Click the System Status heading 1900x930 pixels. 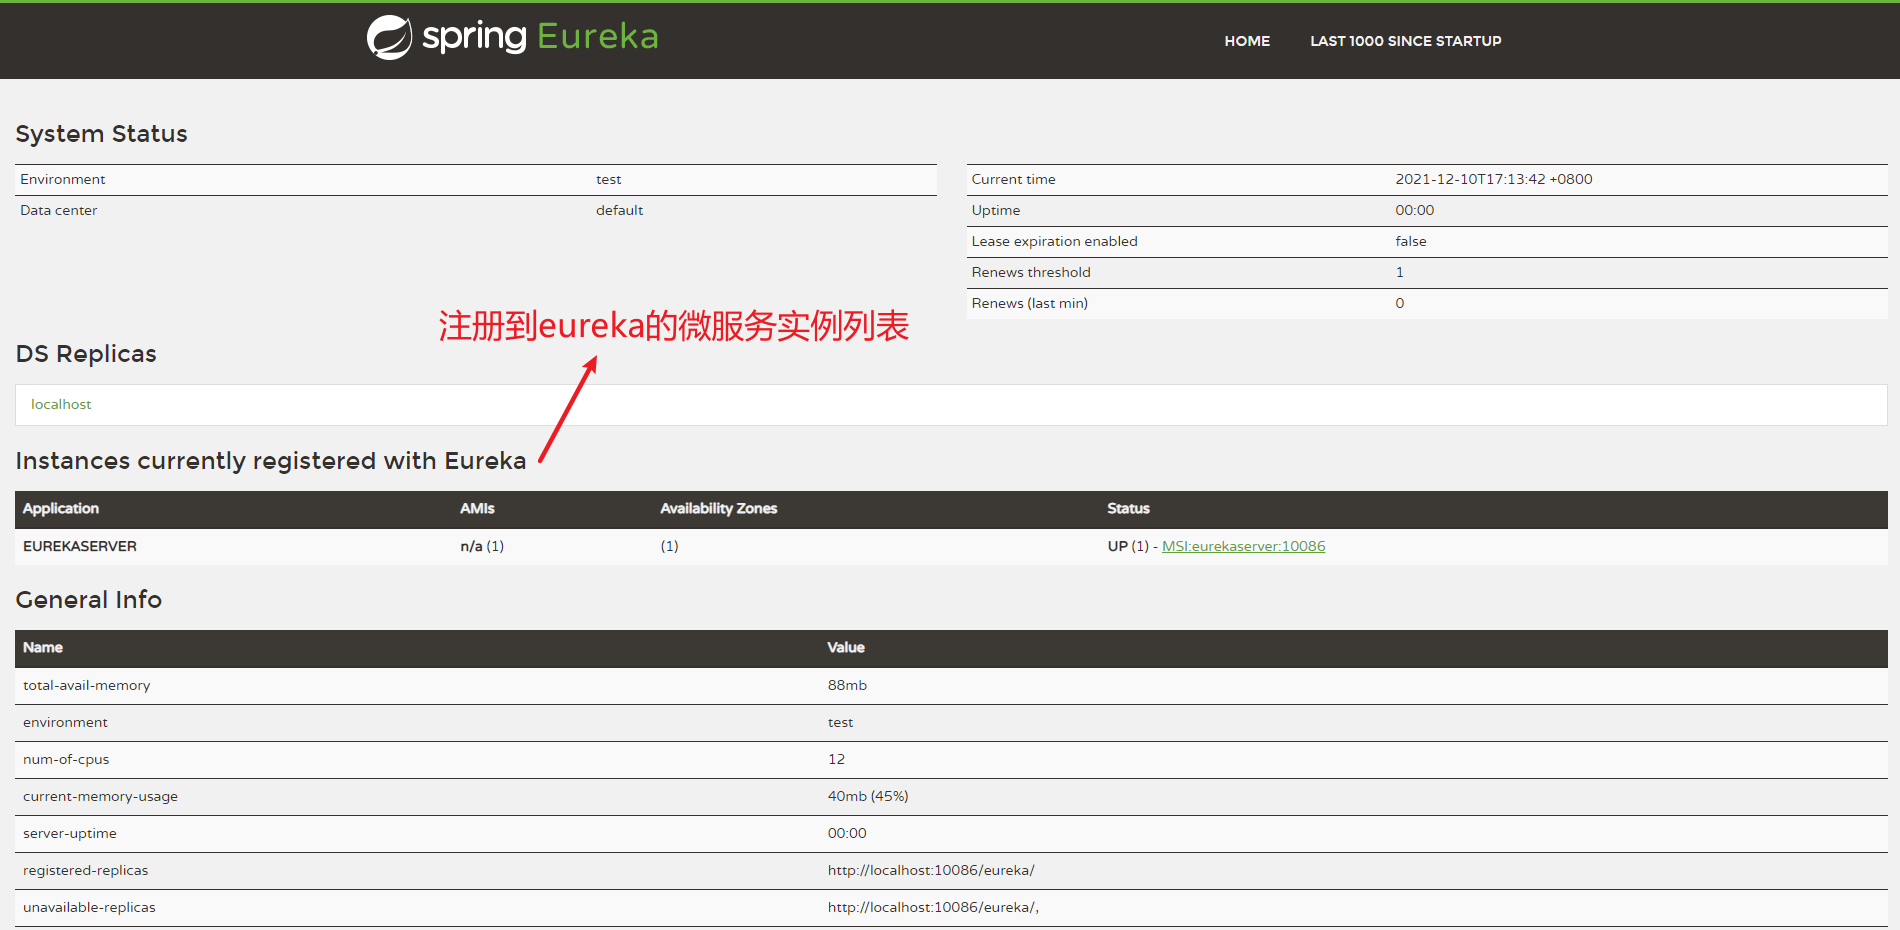(x=101, y=134)
